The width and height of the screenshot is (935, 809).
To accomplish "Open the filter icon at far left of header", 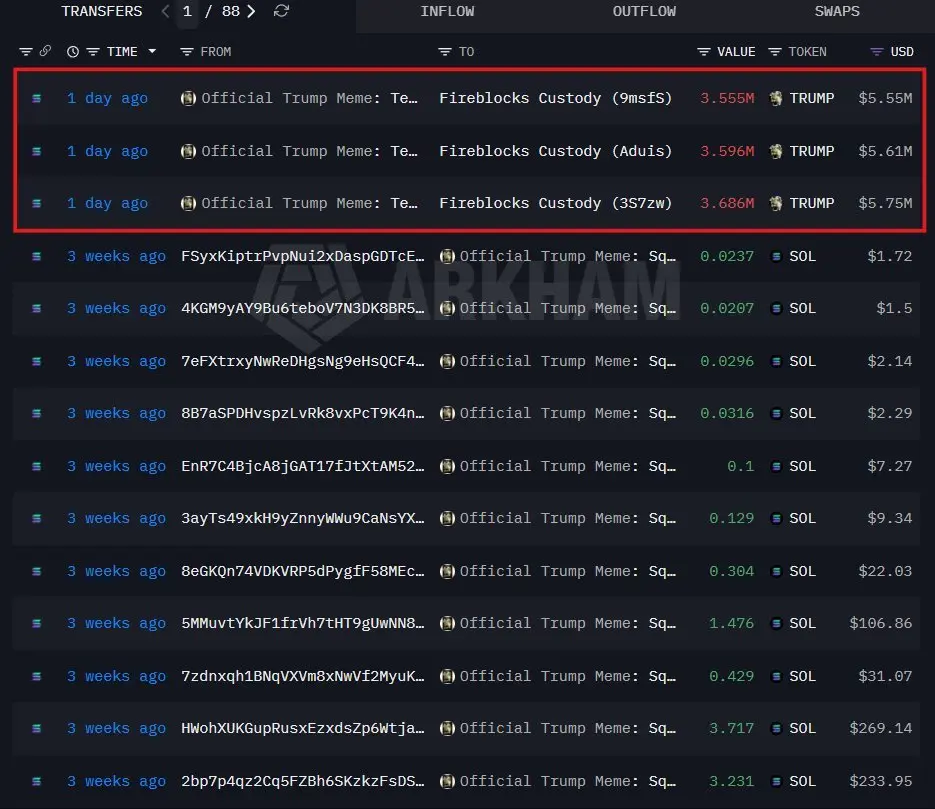I will click(26, 52).
